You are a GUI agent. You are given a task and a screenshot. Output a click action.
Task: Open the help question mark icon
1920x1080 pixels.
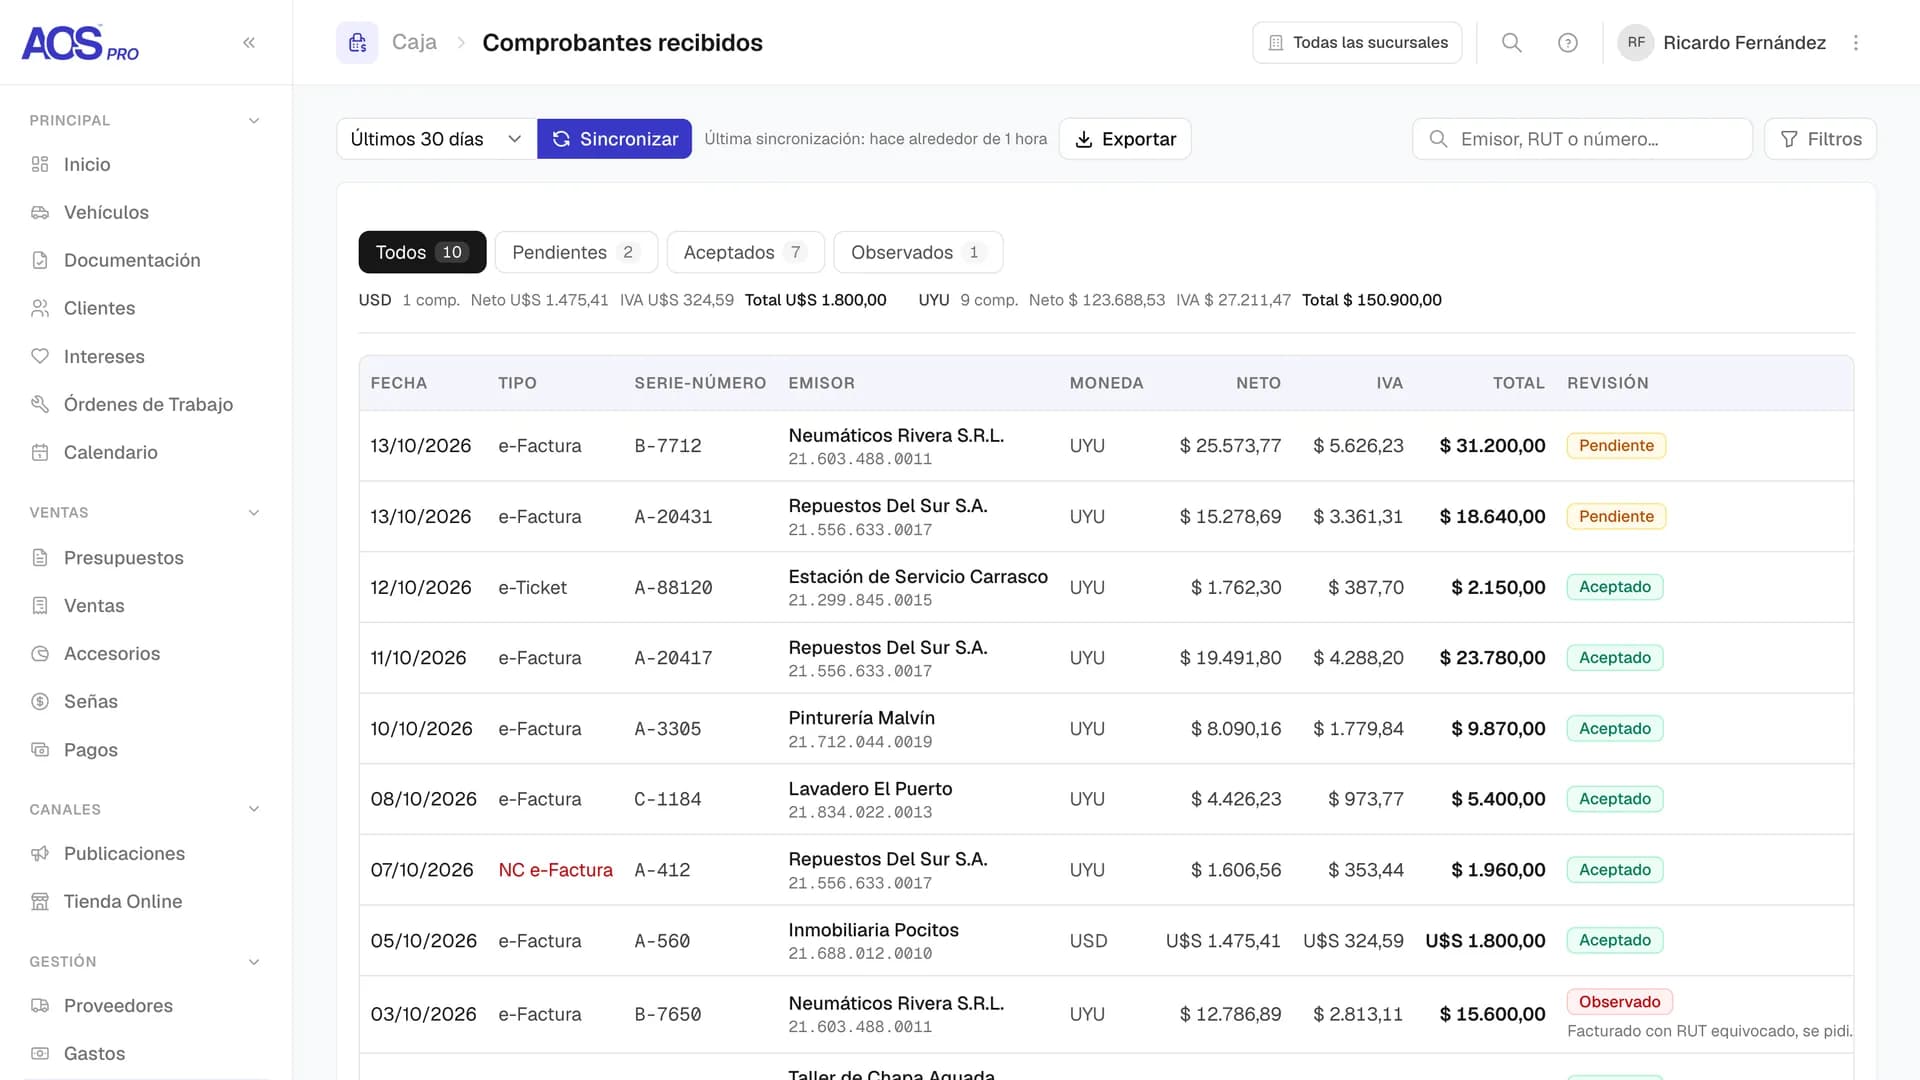pyautogui.click(x=1568, y=42)
